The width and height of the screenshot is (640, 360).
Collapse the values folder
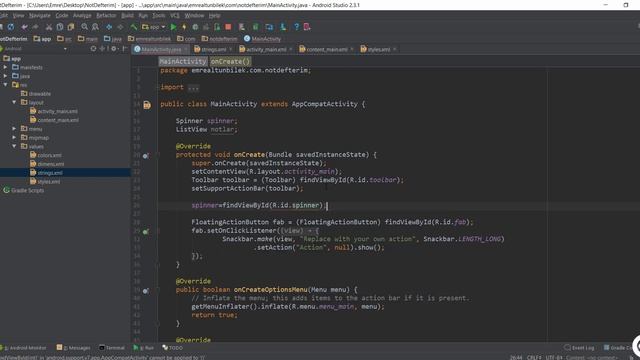point(14,146)
